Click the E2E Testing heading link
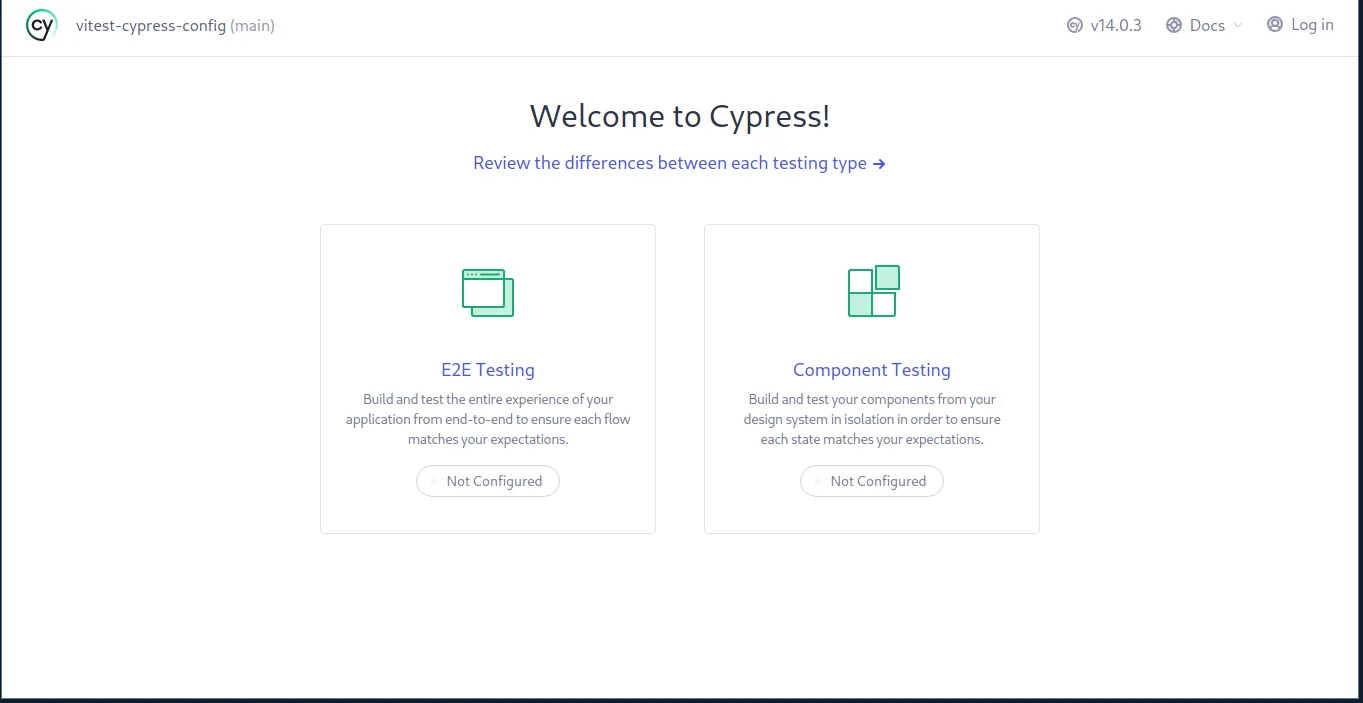This screenshot has width=1363, height=703. pos(487,370)
